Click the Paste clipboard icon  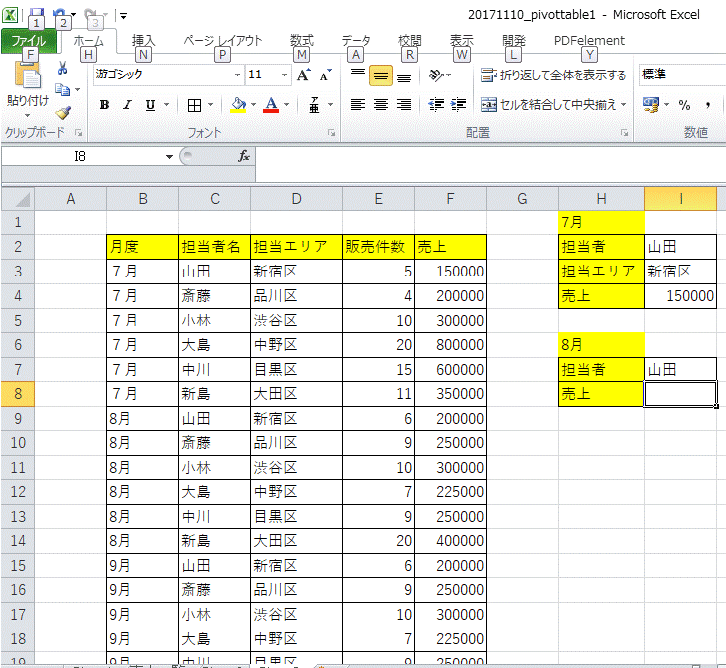(27, 77)
